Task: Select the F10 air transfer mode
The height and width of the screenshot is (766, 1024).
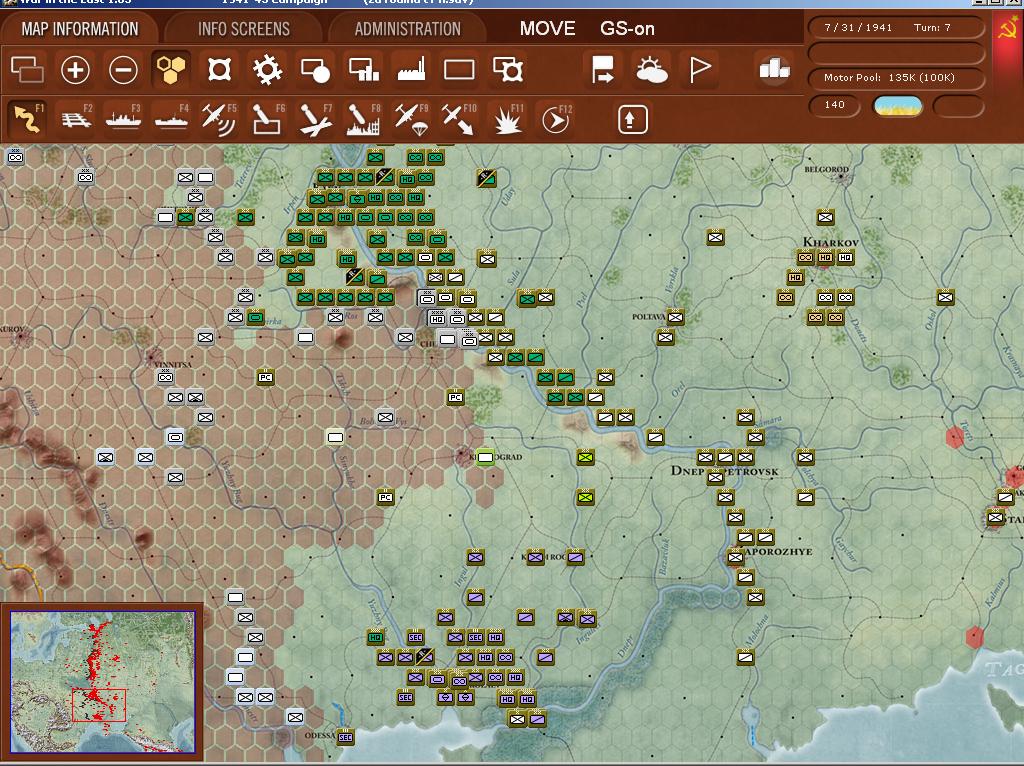Action: pos(459,119)
